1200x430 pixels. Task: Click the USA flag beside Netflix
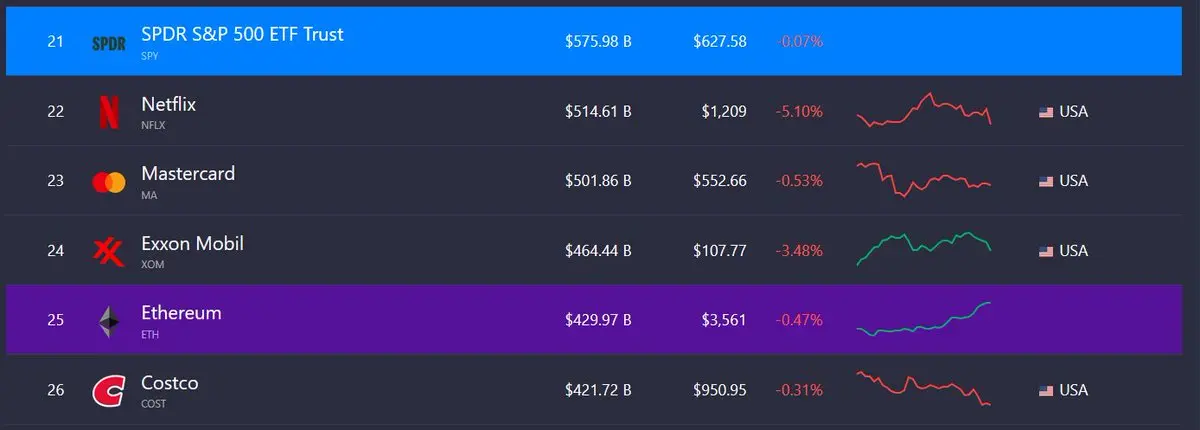pyautogui.click(x=1046, y=112)
